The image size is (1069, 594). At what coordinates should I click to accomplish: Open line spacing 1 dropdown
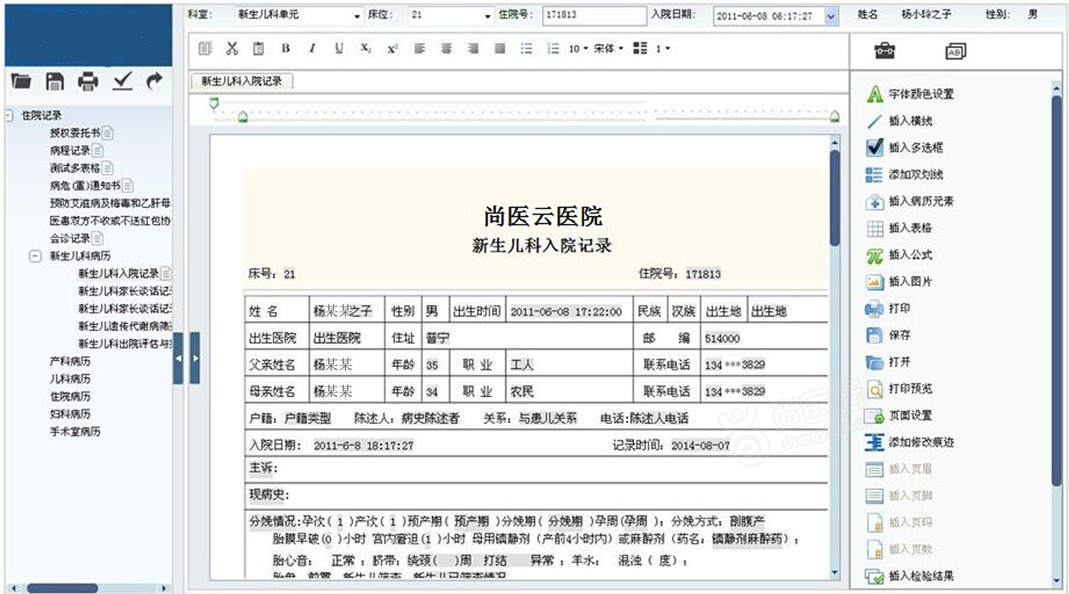pos(663,48)
